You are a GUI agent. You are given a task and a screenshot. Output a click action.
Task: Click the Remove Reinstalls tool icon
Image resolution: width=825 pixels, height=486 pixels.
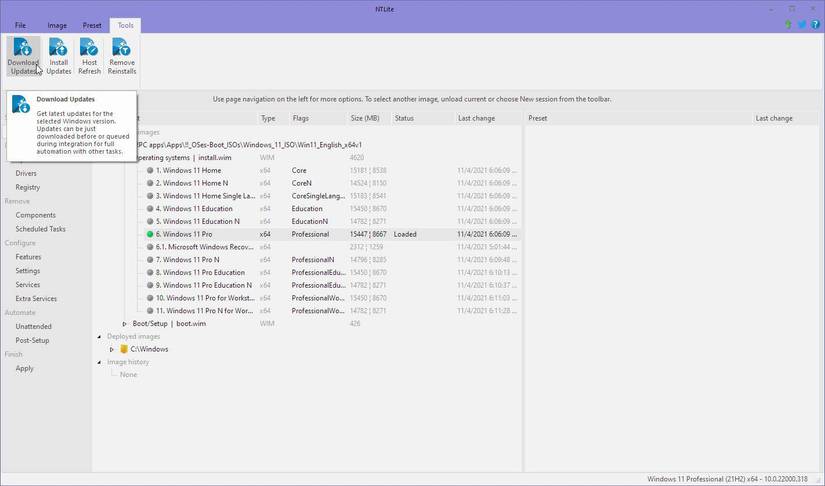pos(122,47)
